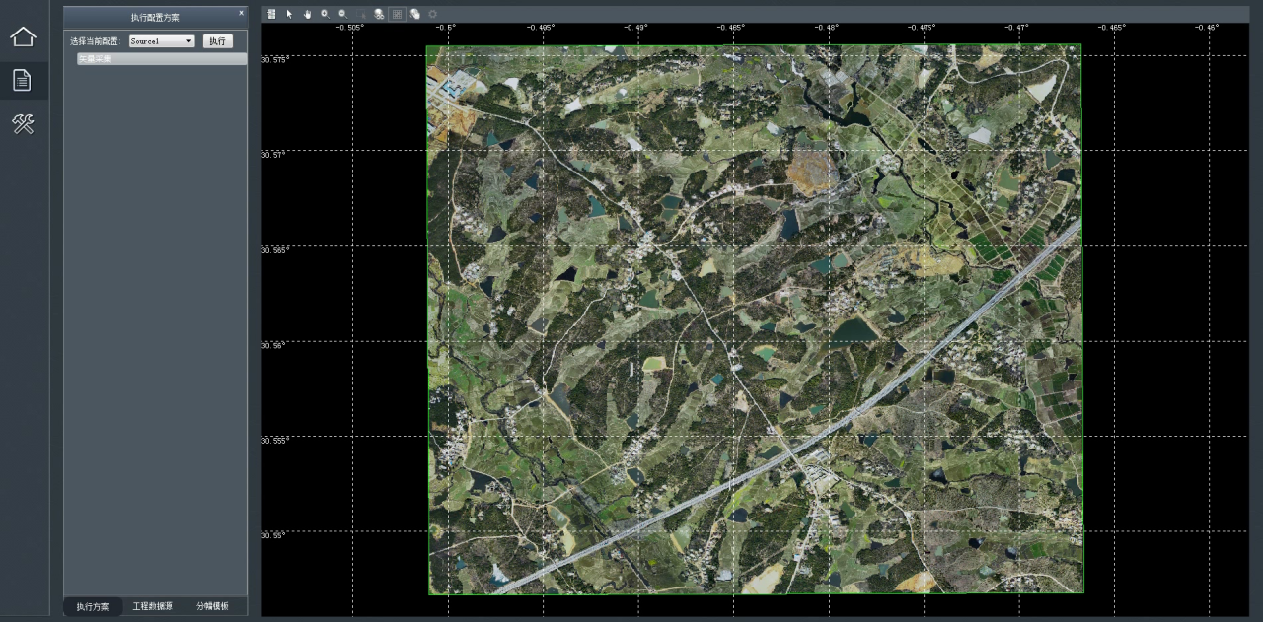Select the 矢量采集 list item
Screen dimensions: 1263x623
pos(155,59)
